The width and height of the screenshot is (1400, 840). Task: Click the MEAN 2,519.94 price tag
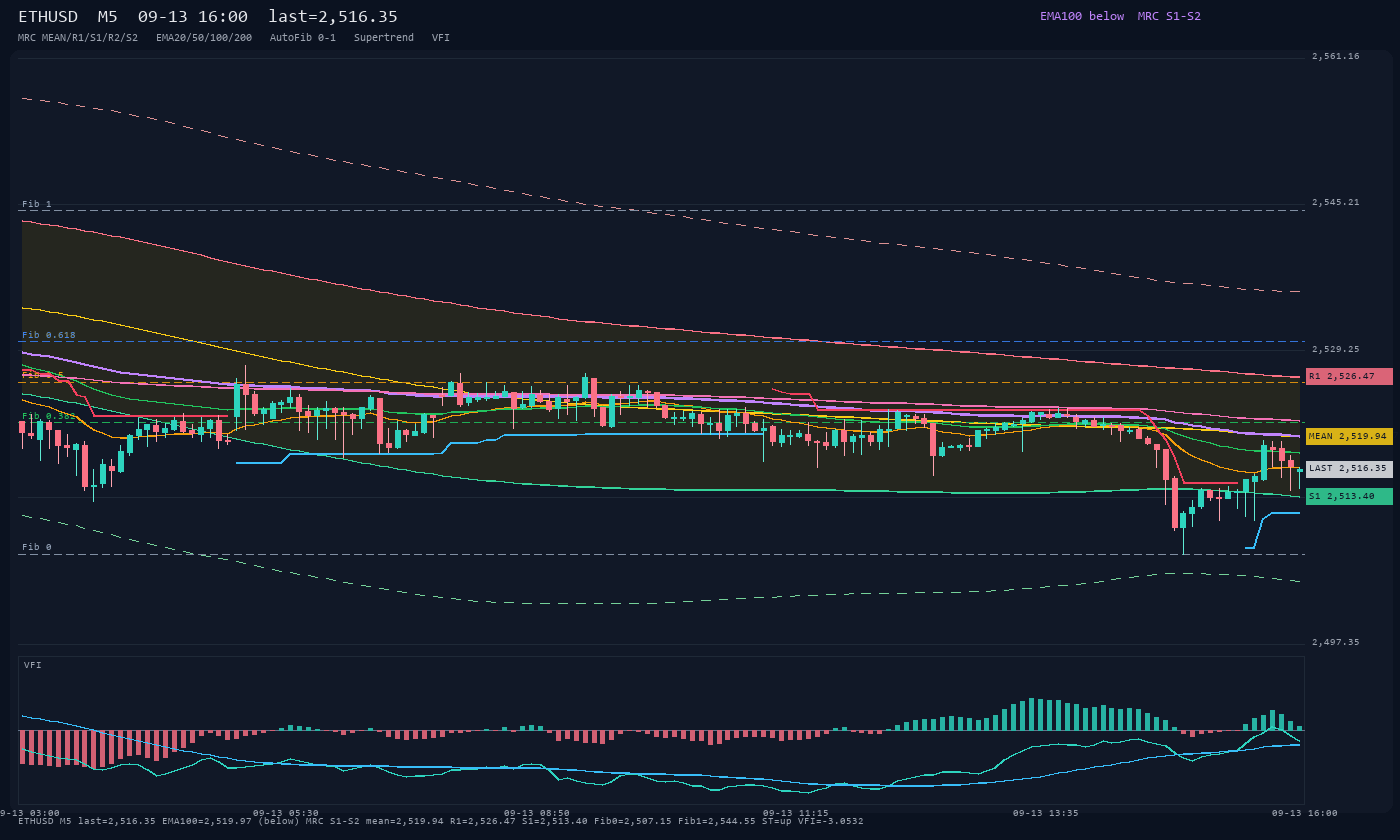coord(1349,437)
